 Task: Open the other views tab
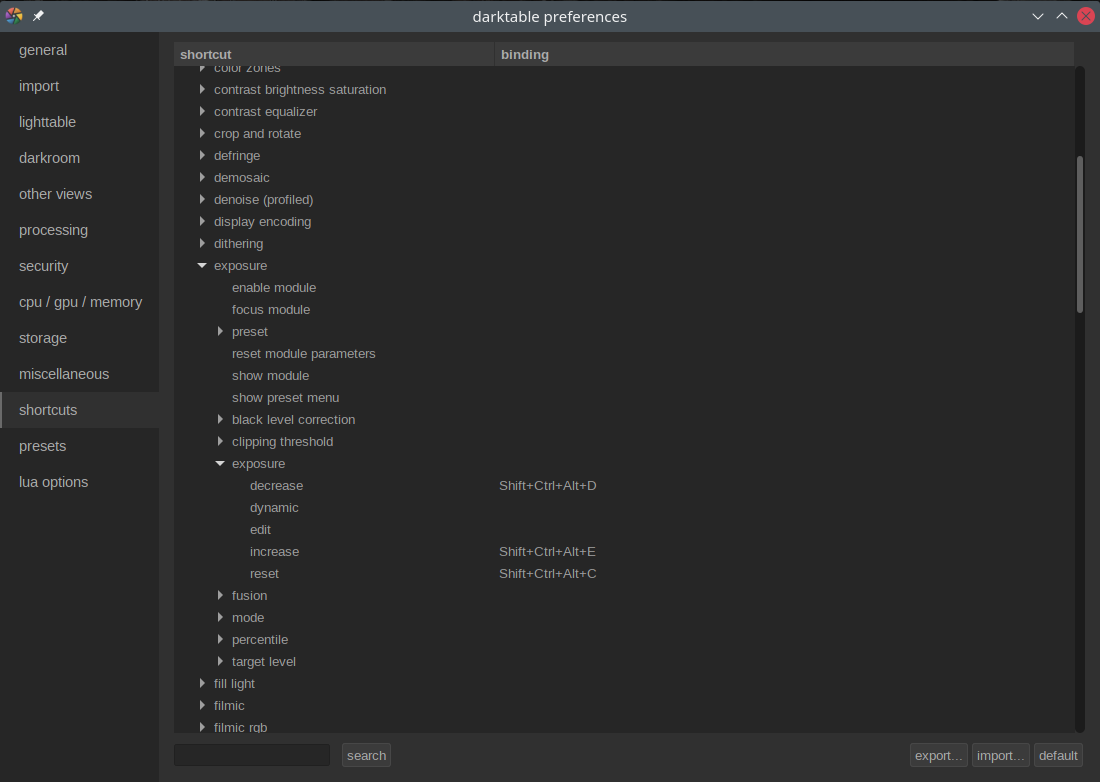point(79,194)
